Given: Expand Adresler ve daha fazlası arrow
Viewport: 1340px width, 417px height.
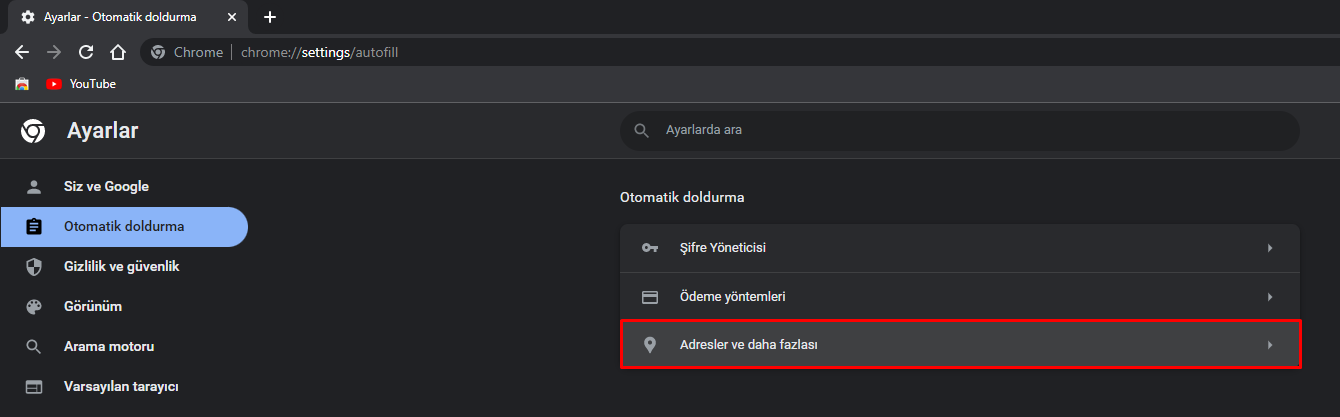Looking at the screenshot, I should tap(1270, 345).
